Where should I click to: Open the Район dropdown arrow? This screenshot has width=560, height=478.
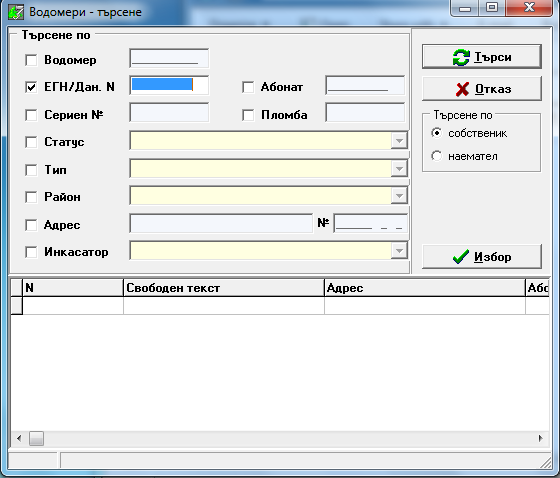click(399, 195)
